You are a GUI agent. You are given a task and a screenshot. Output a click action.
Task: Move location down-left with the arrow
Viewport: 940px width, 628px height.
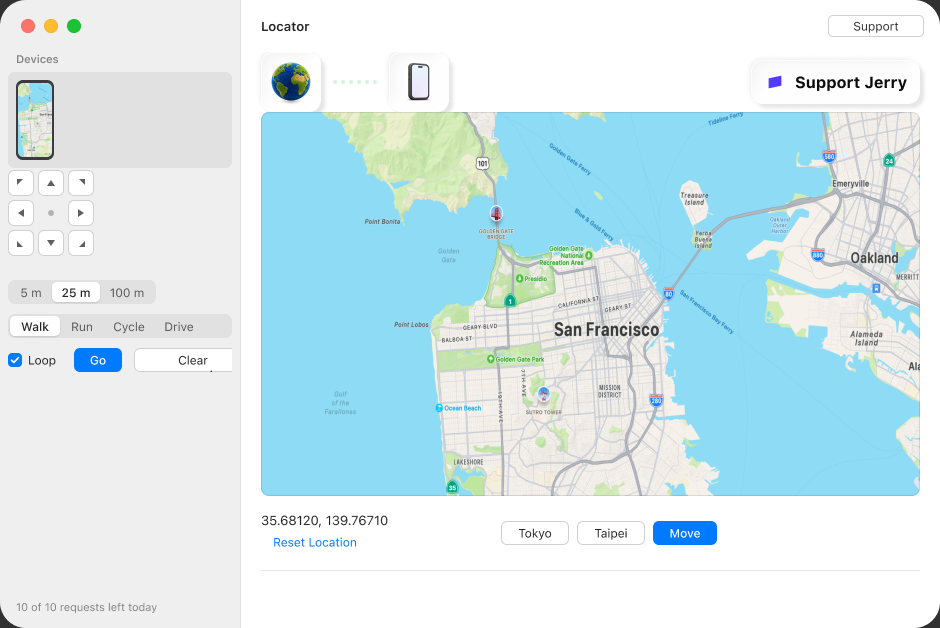pos(21,243)
